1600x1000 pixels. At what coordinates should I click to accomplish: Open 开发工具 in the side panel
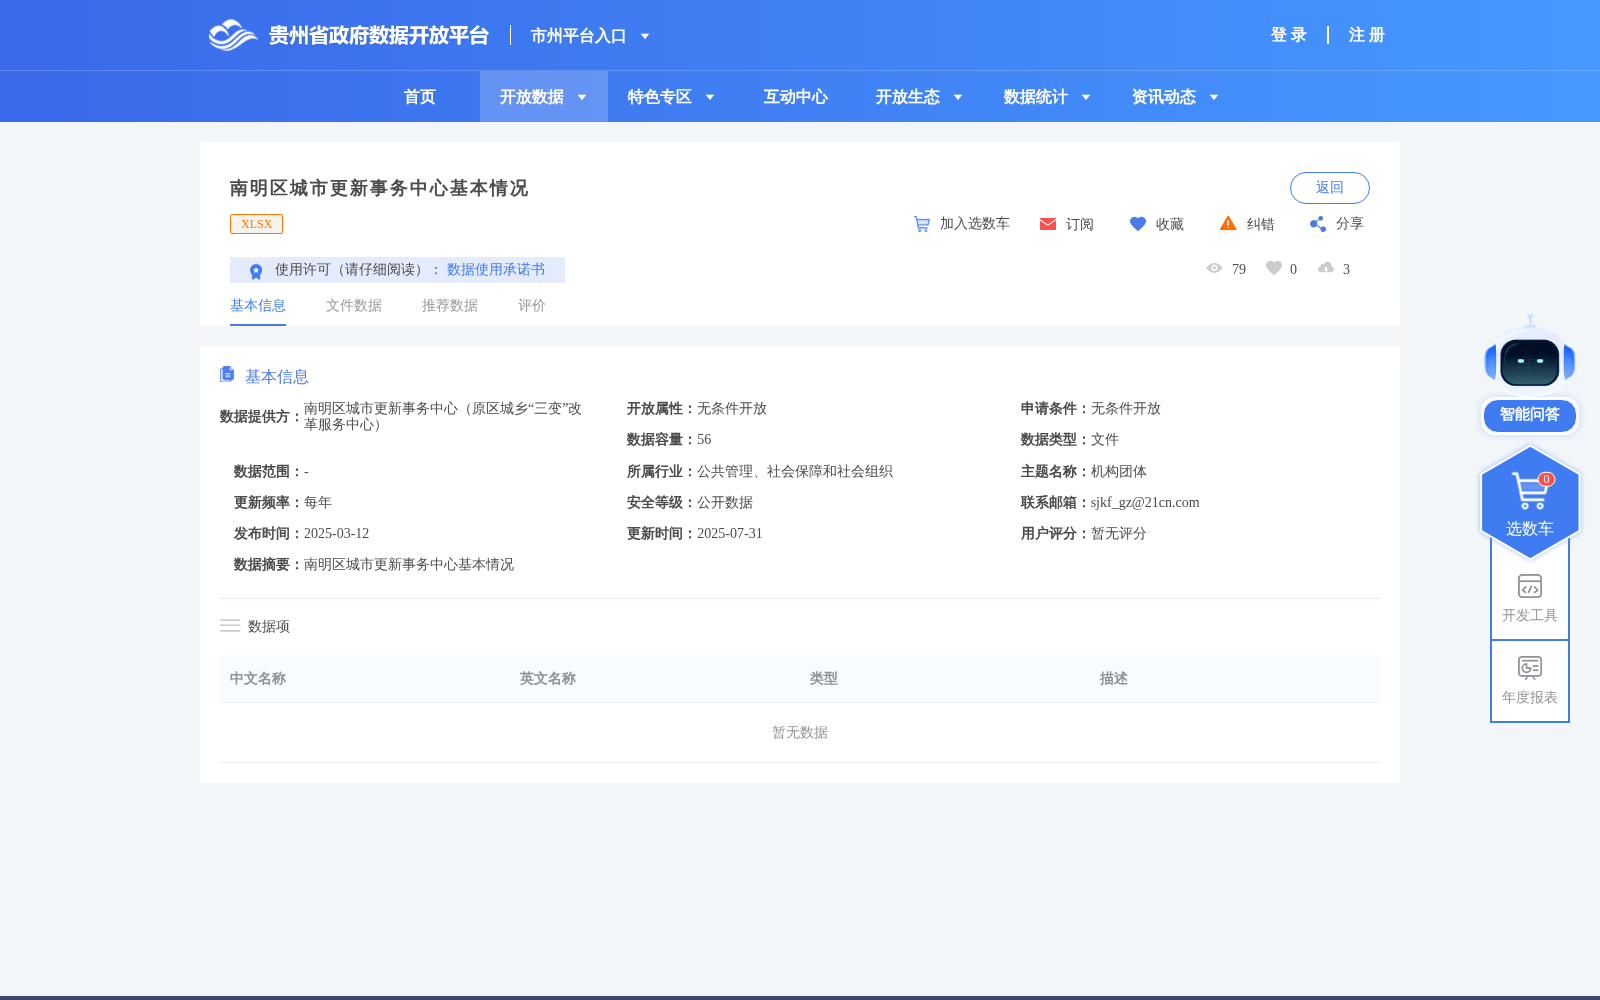pyautogui.click(x=1530, y=599)
